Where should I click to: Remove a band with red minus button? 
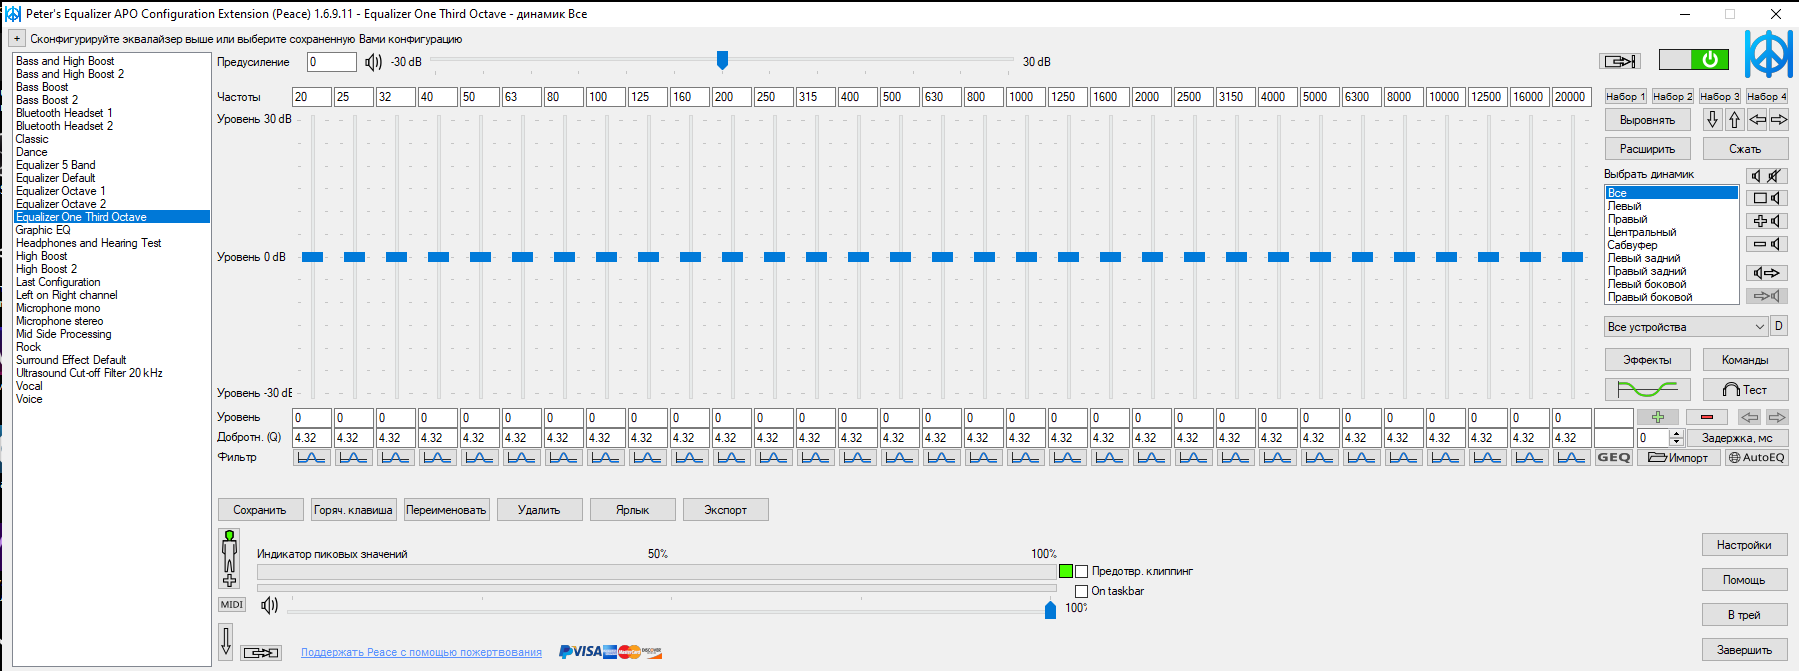[x=1707, y=417]
